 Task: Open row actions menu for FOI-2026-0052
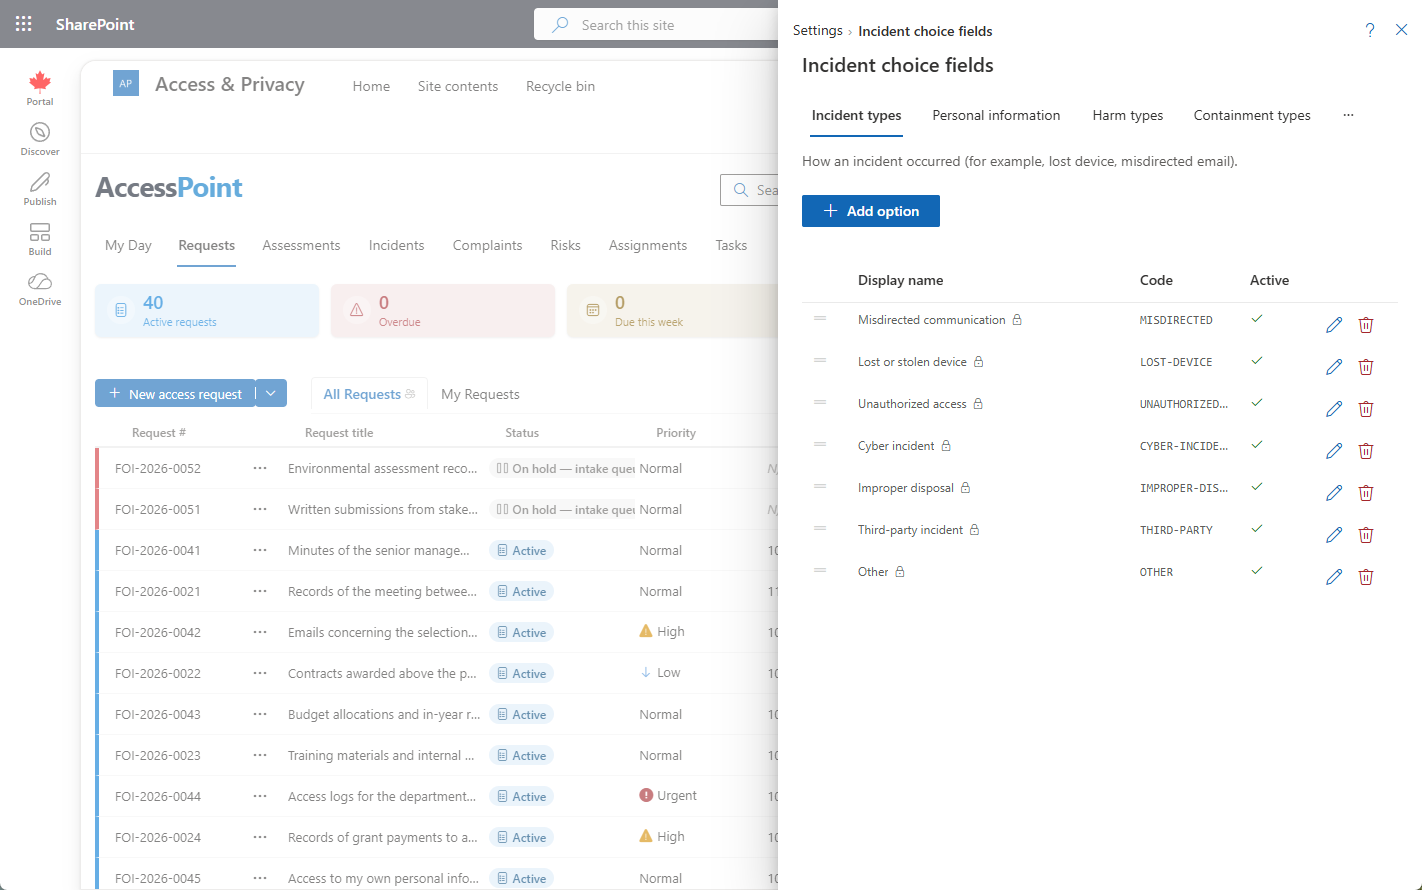point(260,468)
